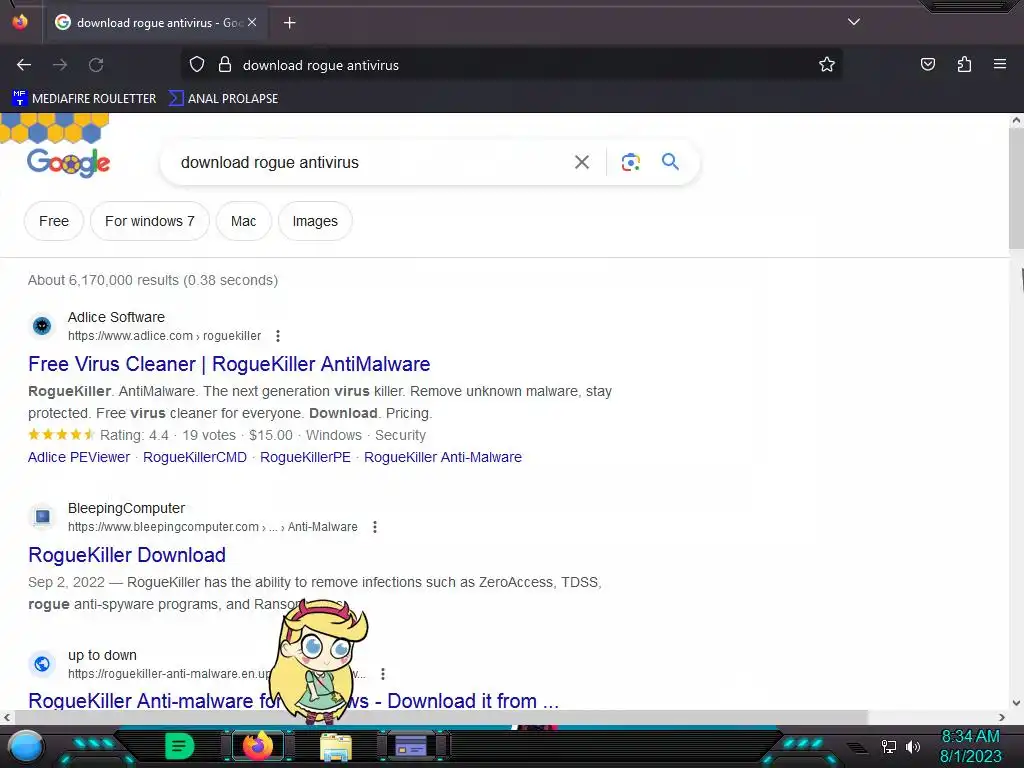Select the Free filter chip
This screenshot has width=1024, height=768.
(54, 221)
